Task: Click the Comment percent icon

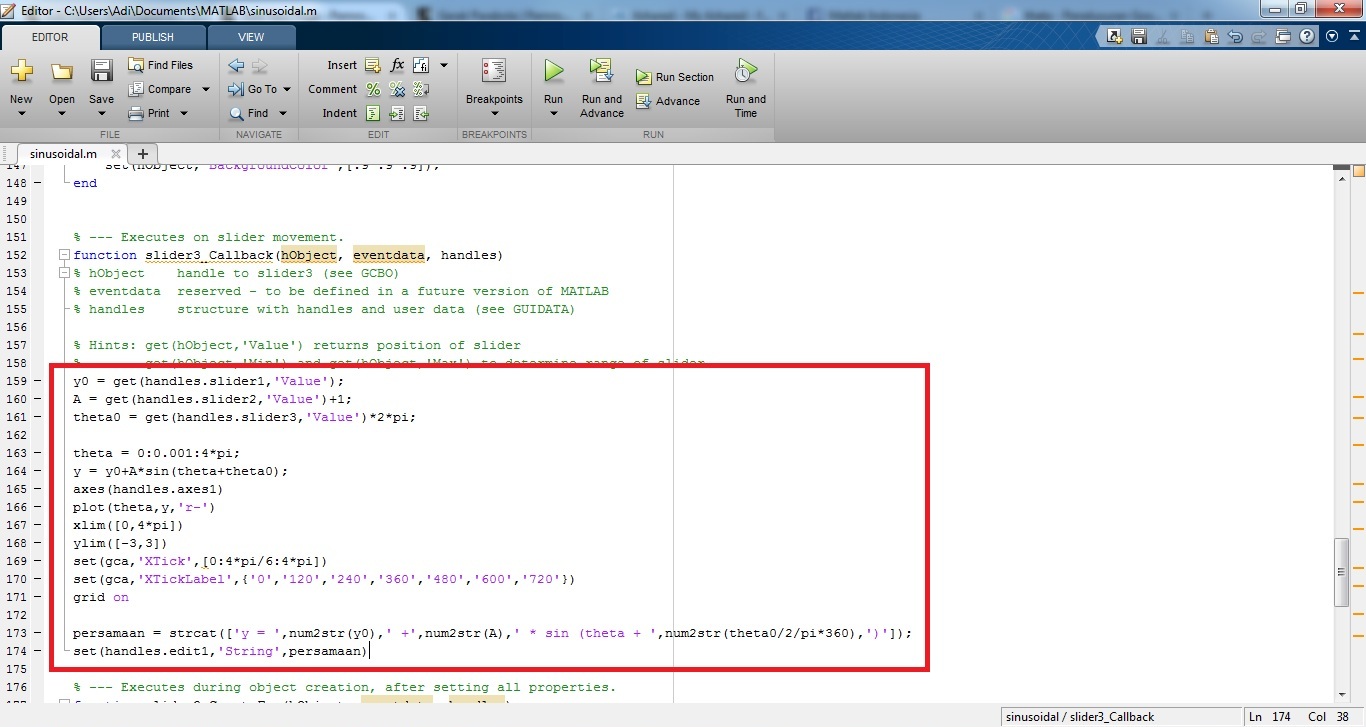Action: (373, 89)
